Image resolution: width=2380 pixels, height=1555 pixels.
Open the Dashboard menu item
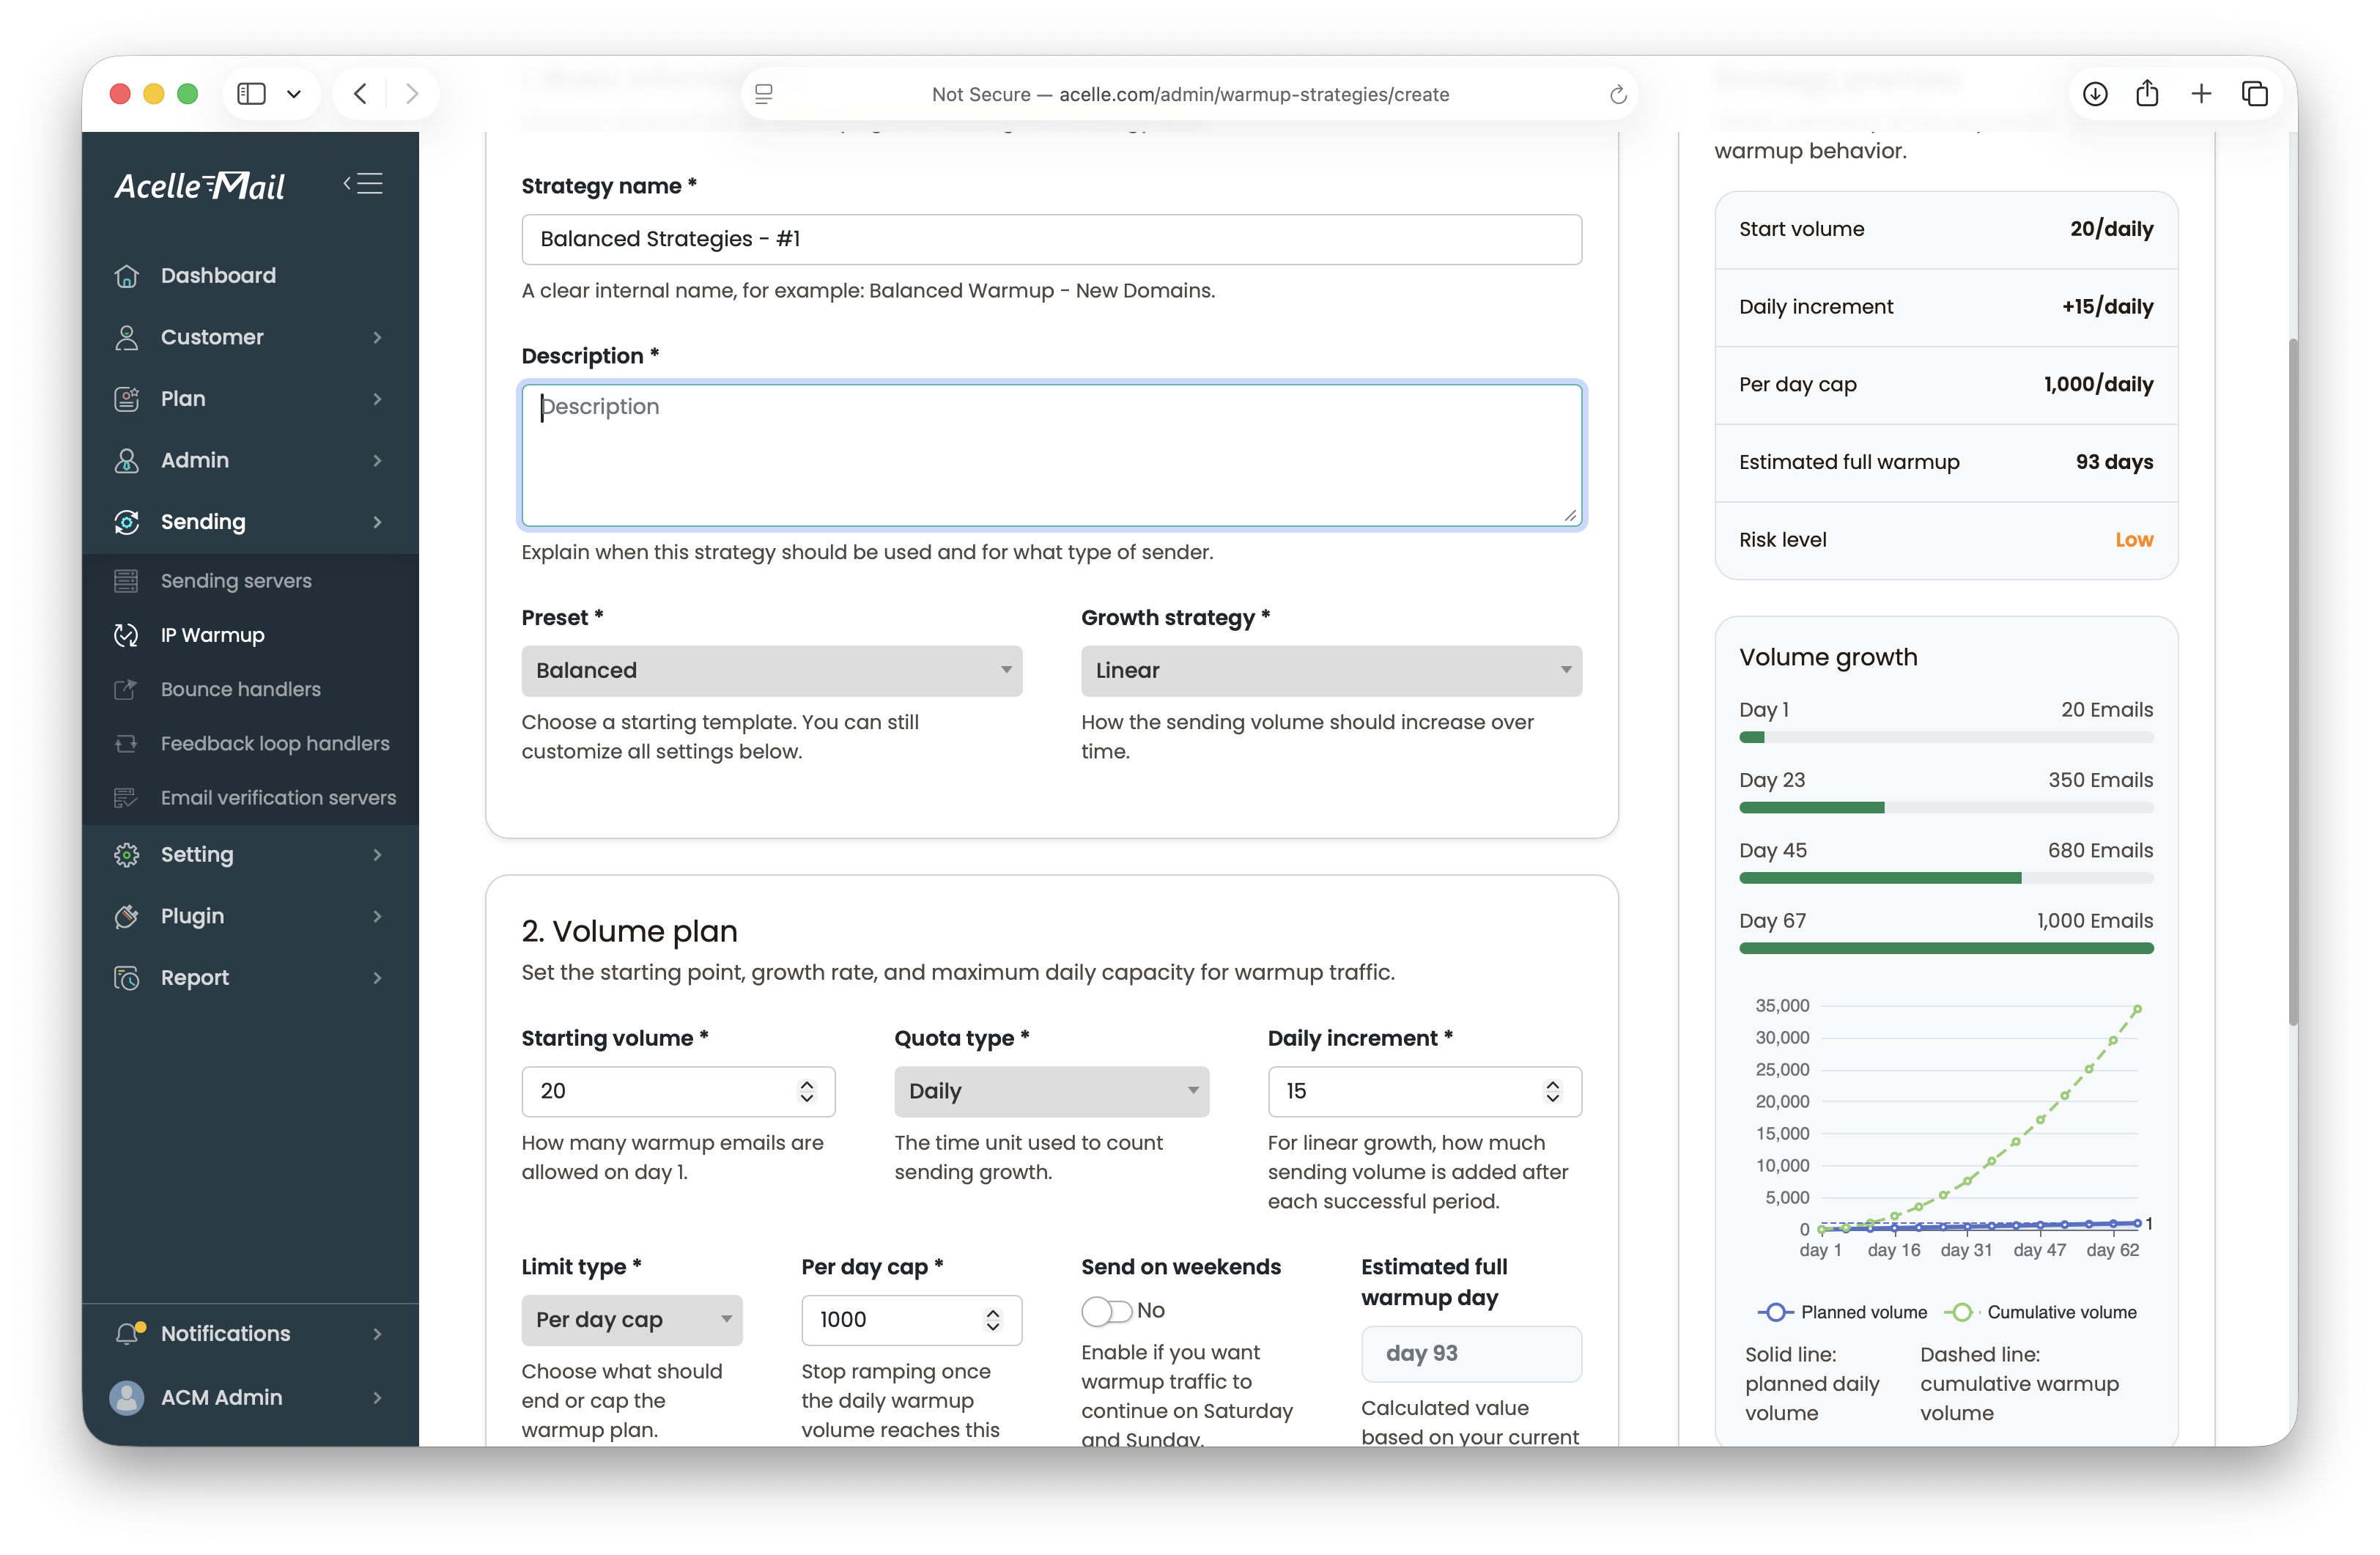click(x=251, y=275)
